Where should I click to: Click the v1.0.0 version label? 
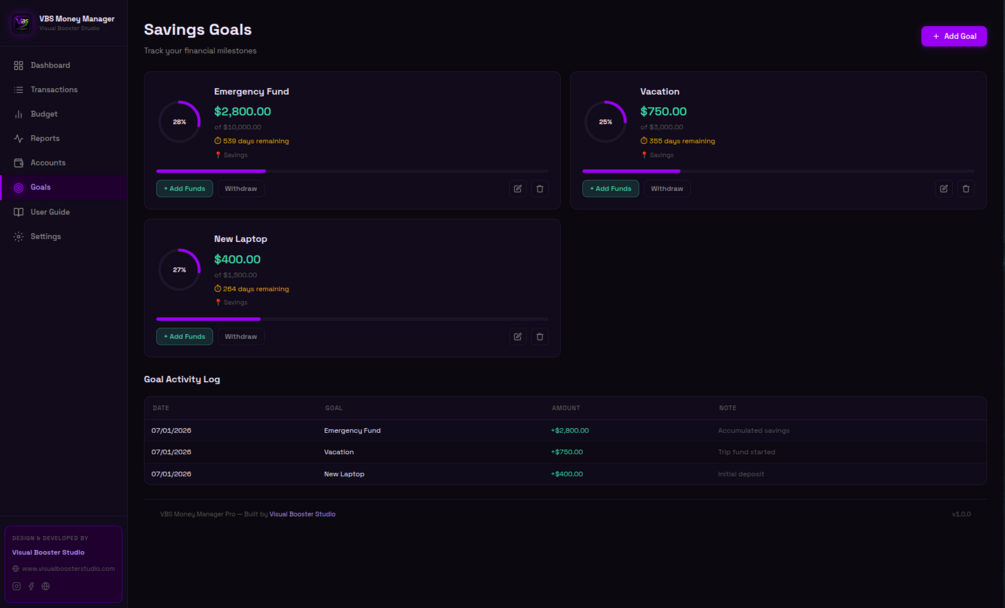click(x=961, y=514)
